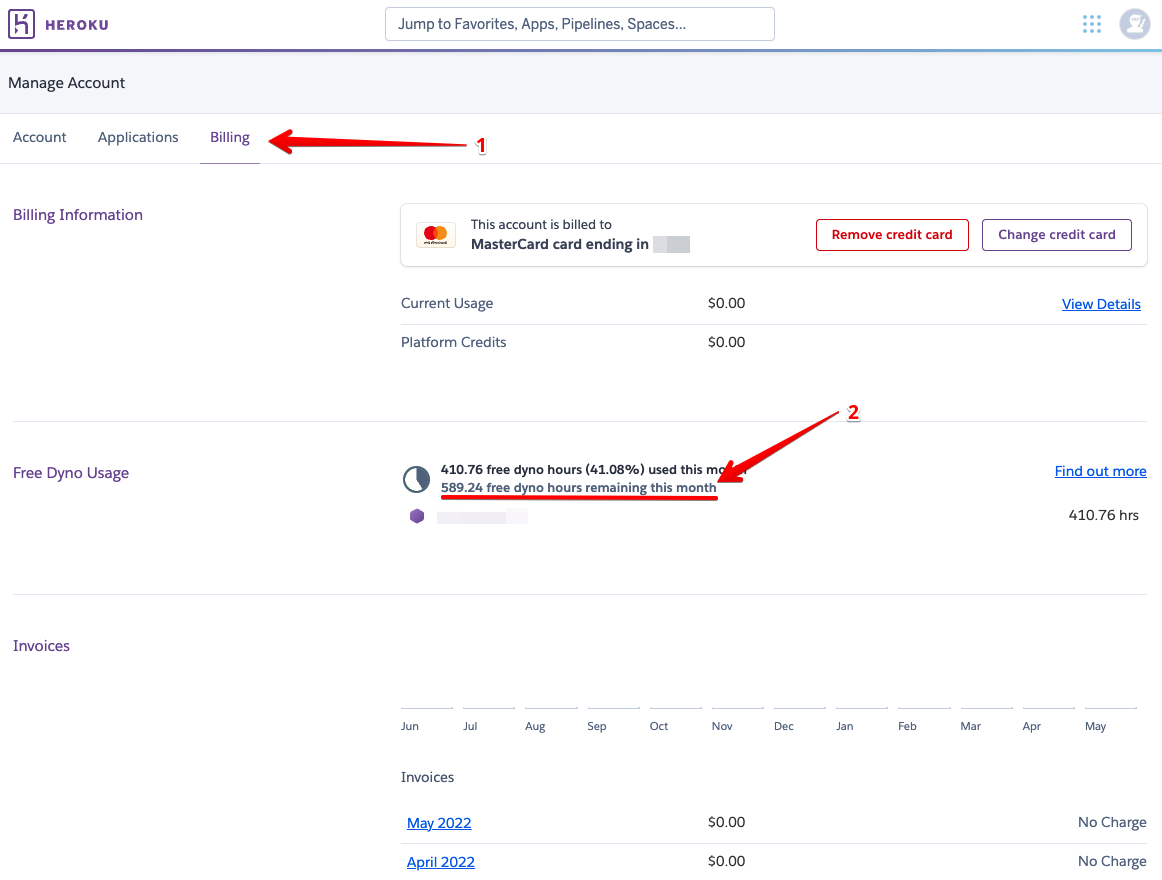The width and height of the screenshot is (1162, 880).
Task: Click the purple Invoices section title
Action: tap(42, 646)
